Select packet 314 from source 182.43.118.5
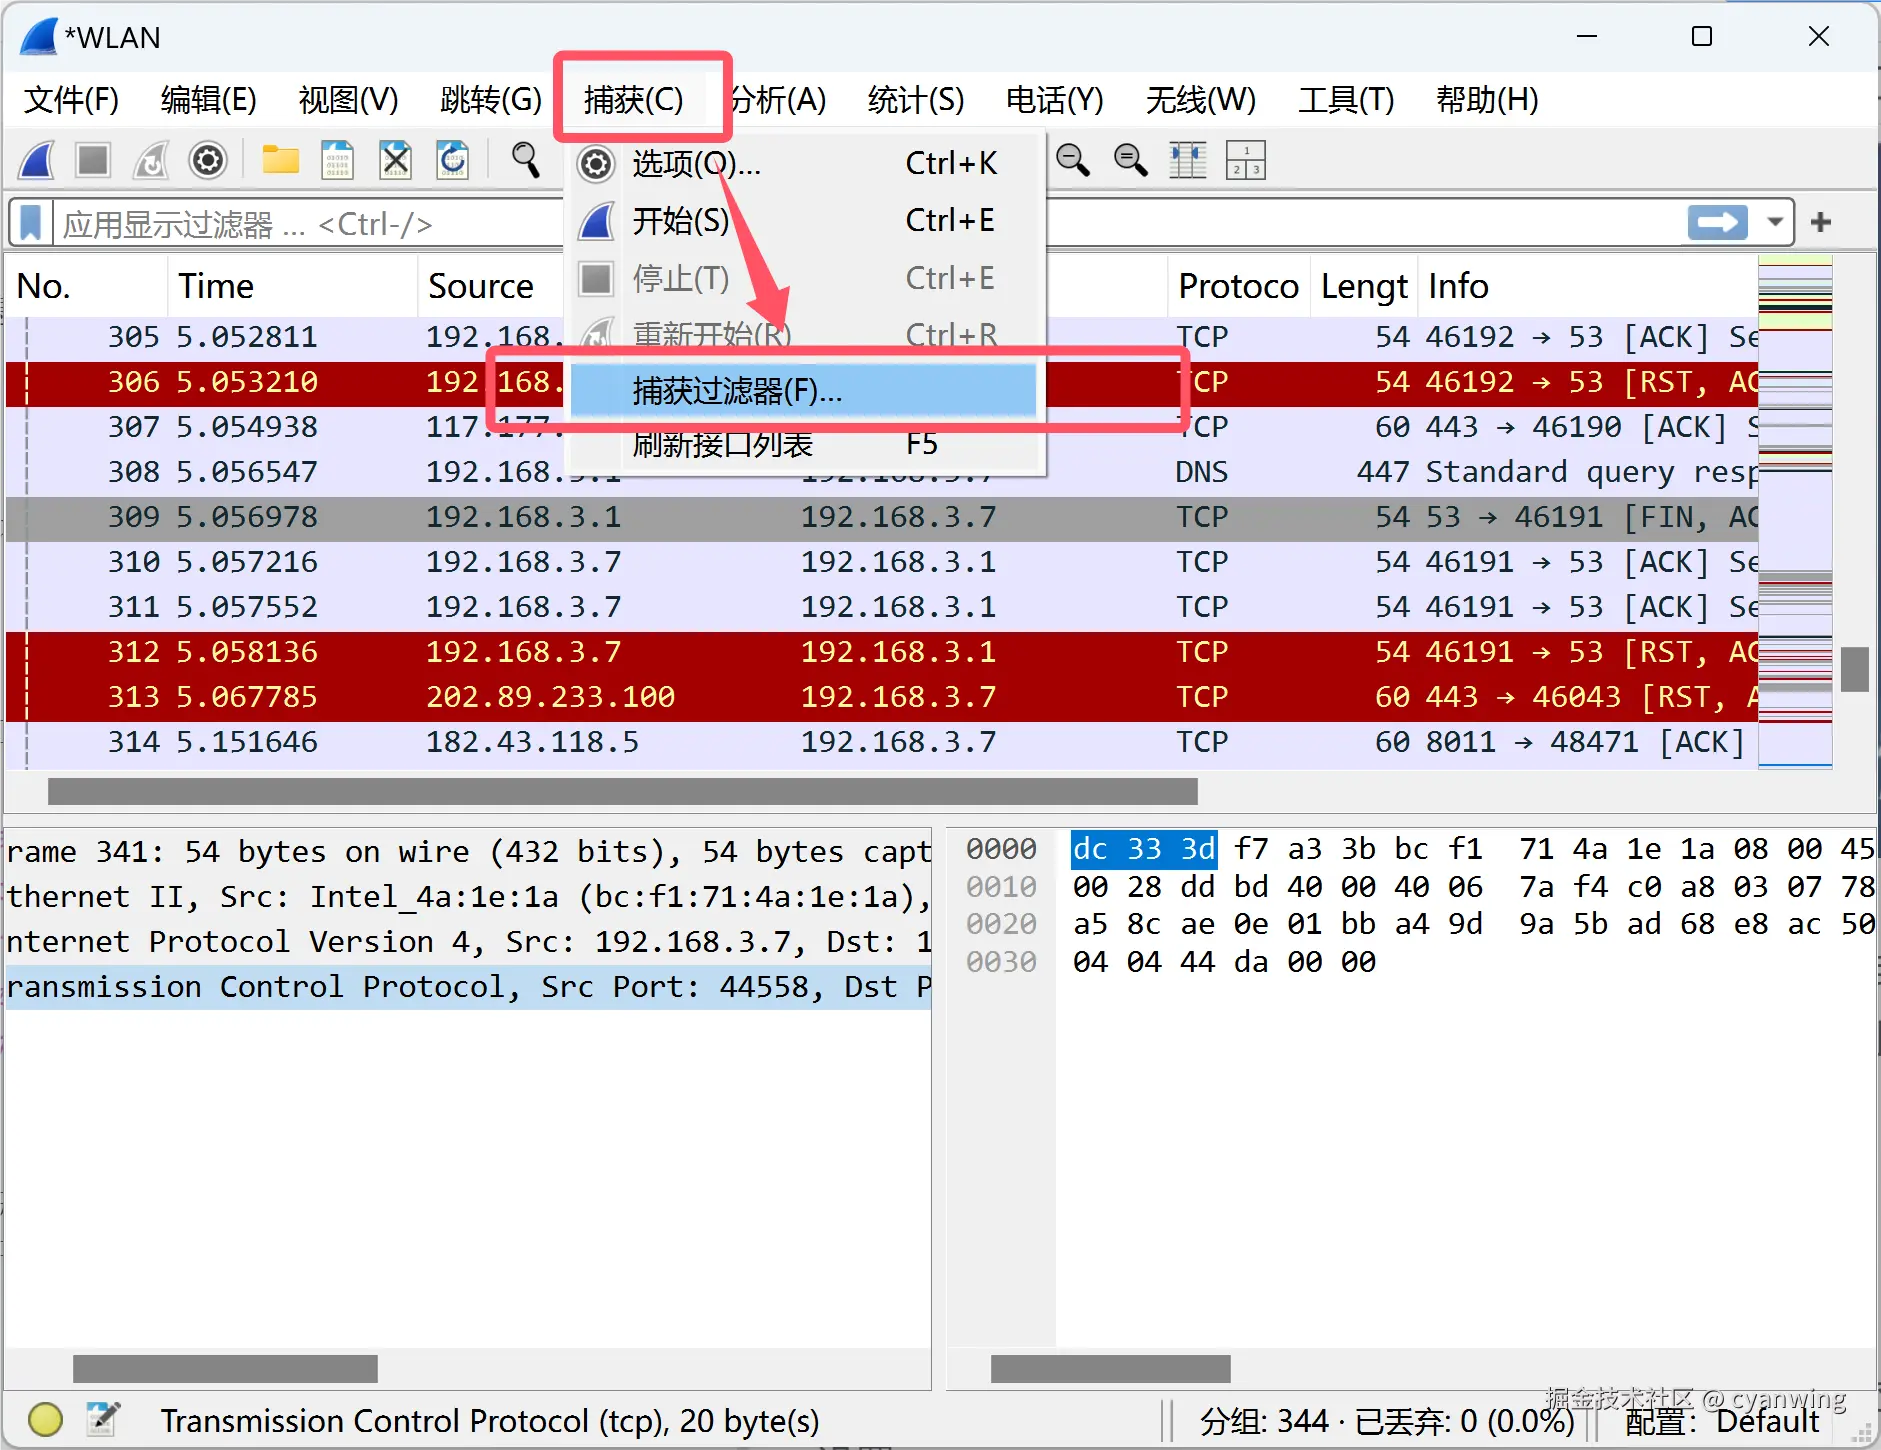 (x=882, y=742)
